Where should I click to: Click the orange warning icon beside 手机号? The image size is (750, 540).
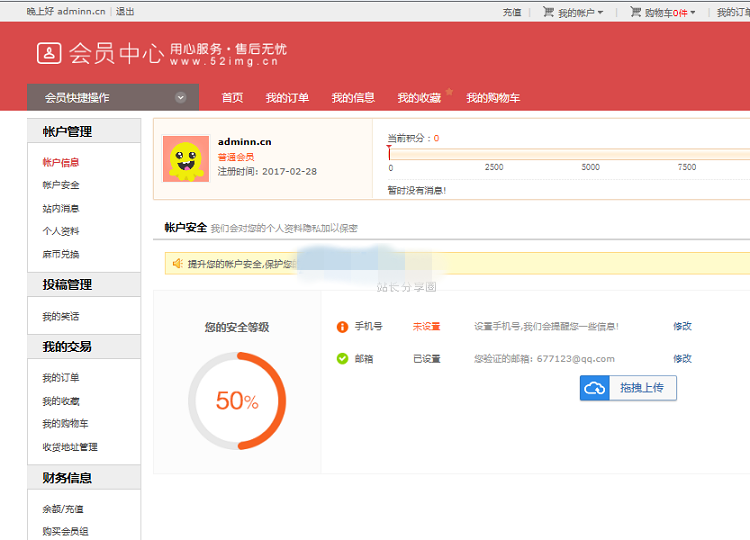coord(342,327)
